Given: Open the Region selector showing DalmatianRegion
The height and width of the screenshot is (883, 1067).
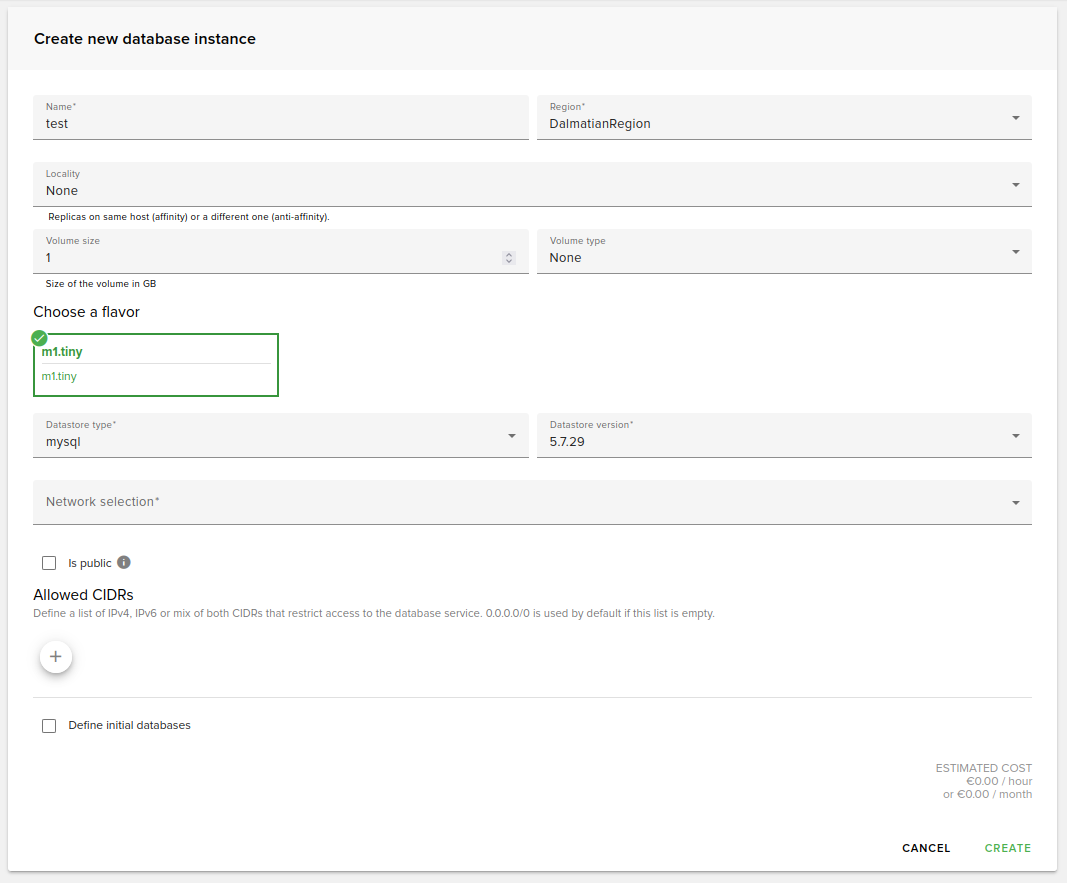Looking at the screenshot, I should point(784,117).
